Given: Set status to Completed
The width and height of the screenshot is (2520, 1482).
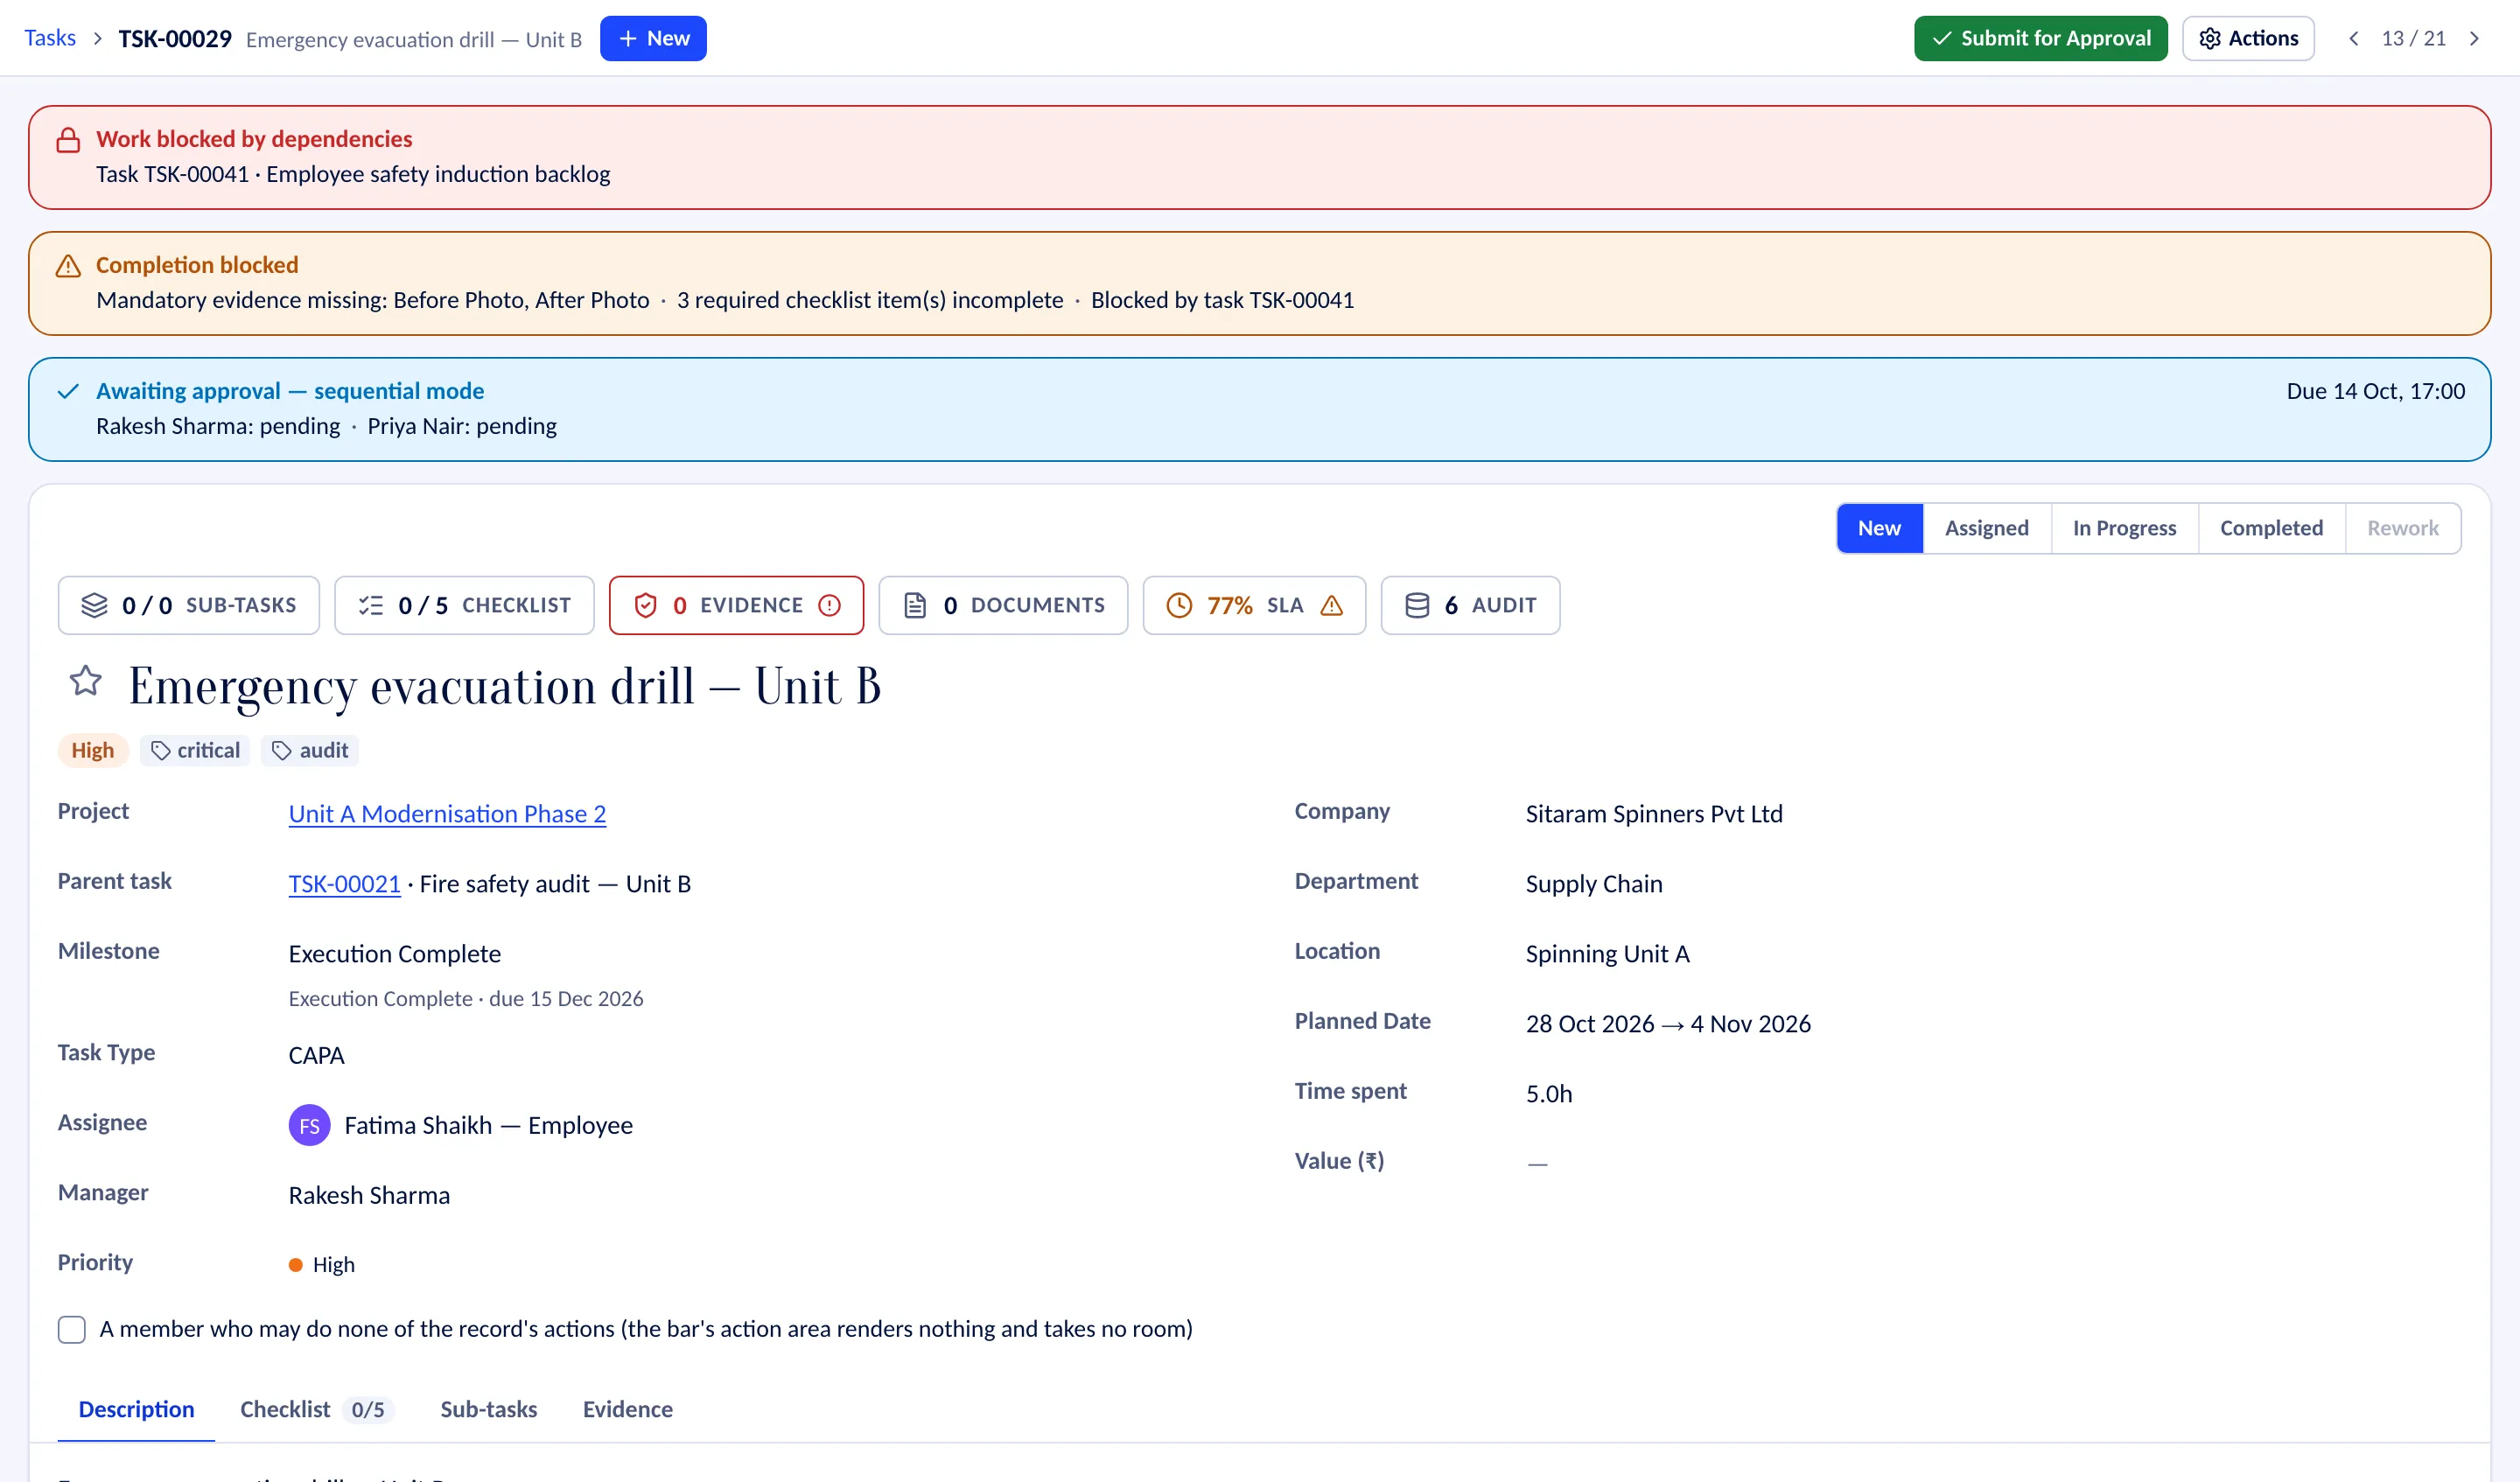Looking at the screenshot, I should pos(2271,528).
